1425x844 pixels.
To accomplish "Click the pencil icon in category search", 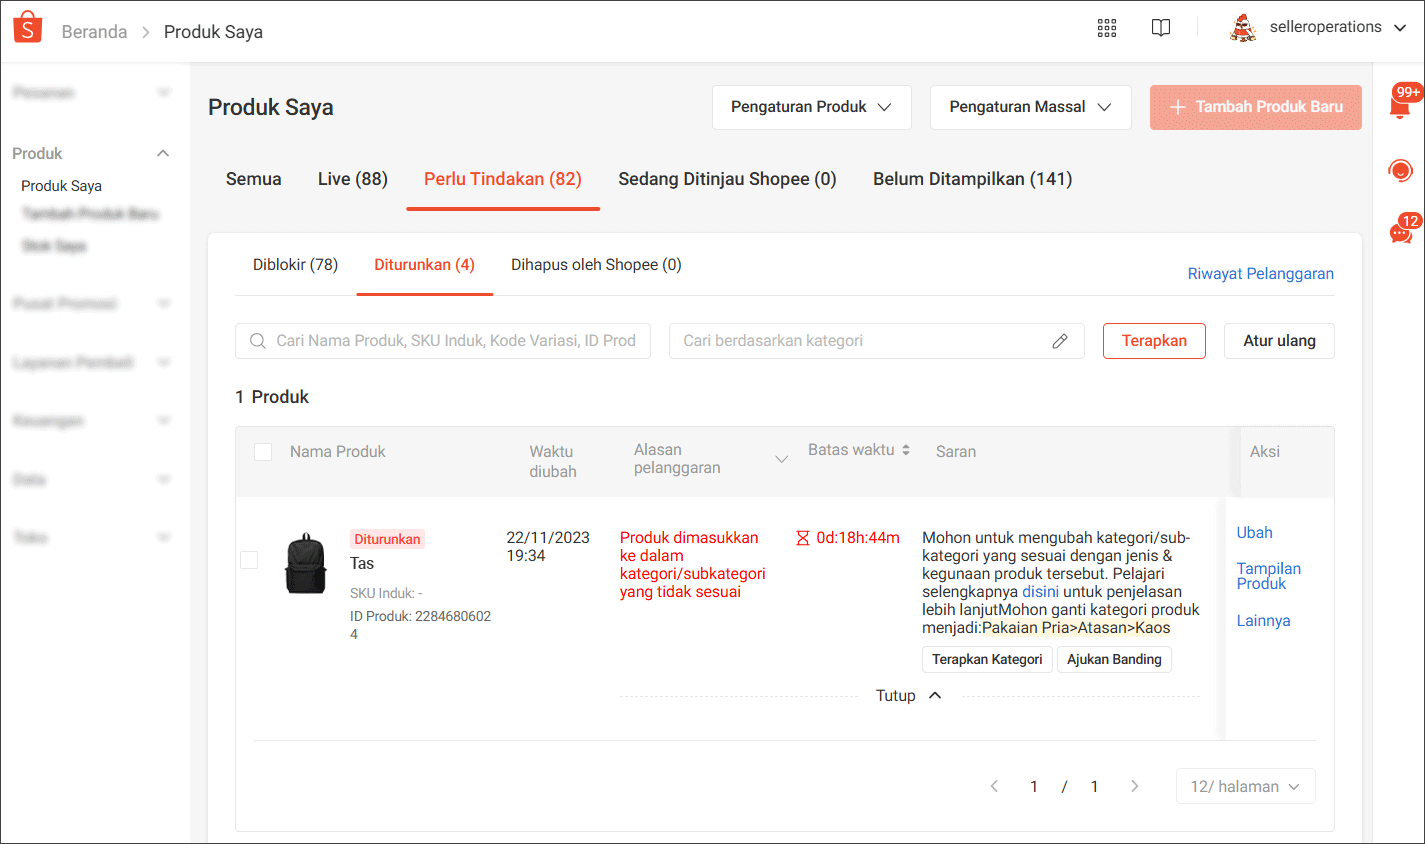I will pyautogui.click(x=1060, y=341).
